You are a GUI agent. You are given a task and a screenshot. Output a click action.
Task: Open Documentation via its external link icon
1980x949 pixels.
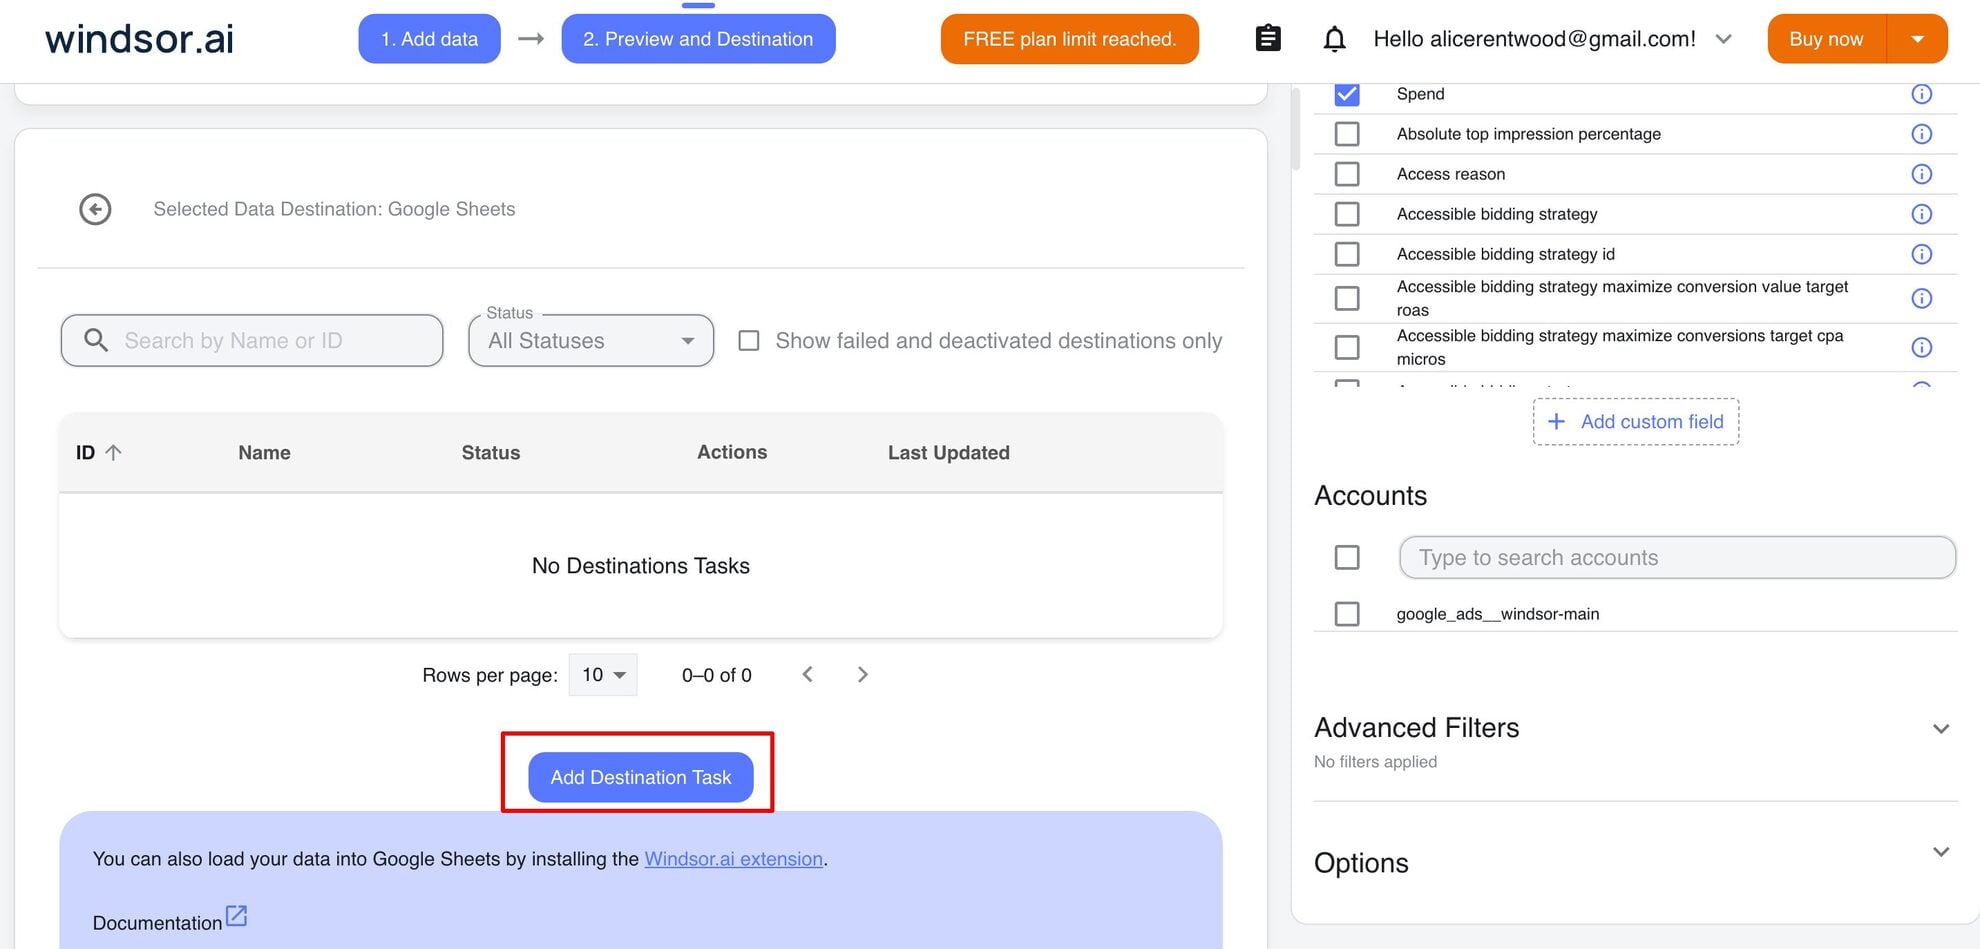(x=236, y=913)
